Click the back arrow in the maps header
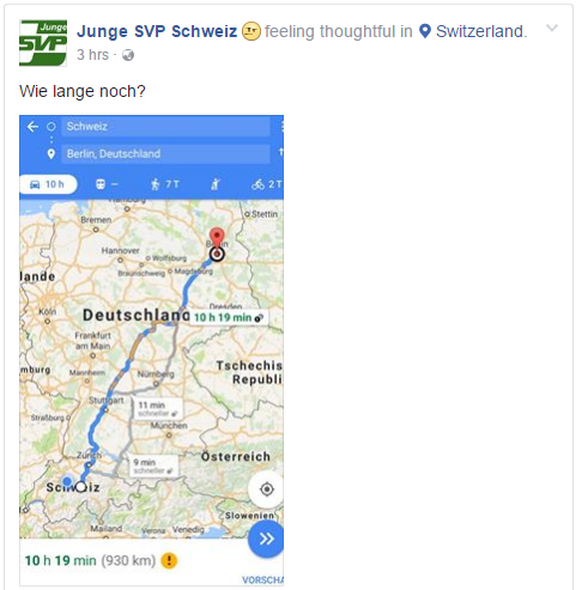Viewport: 582px width, 590px height. (33, 126)
